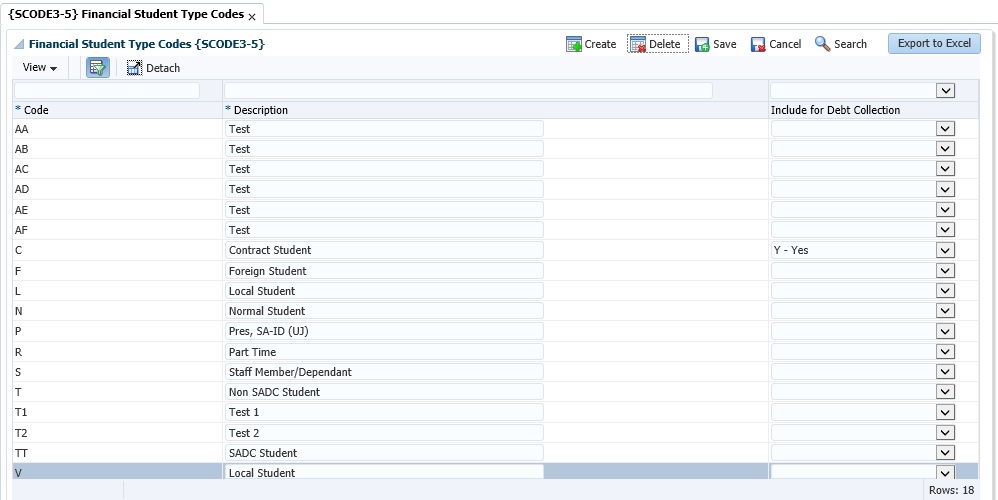This screenshot has width=998, height=500.
Task: Click the Cancel icon in toolbar
Action: click(x=758, y=44)
